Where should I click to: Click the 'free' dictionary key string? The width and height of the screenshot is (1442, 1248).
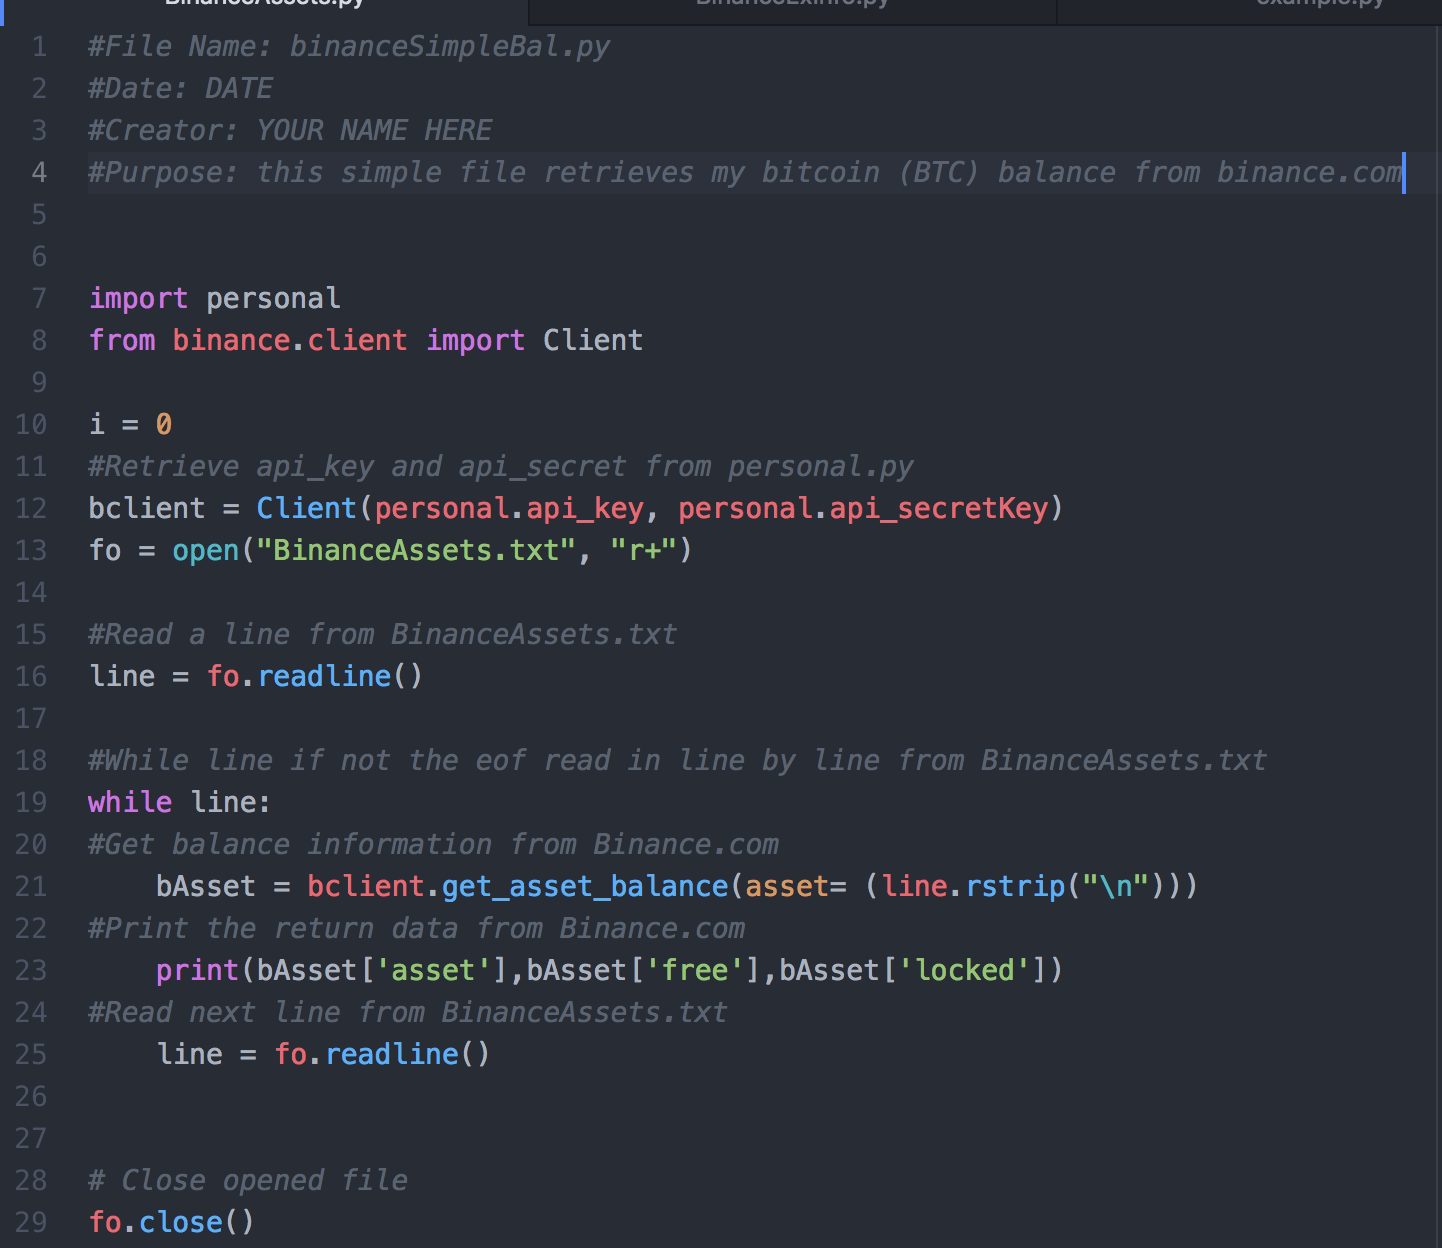point(694,971)
